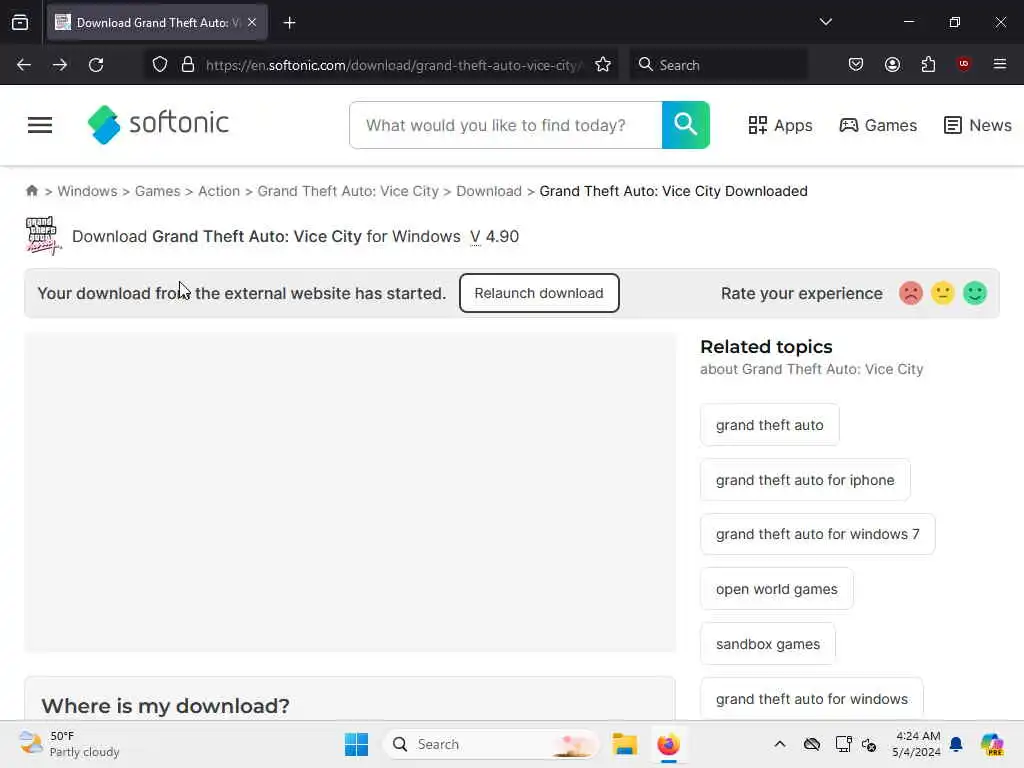Open the News section
The image size is (1024, 768).
(x=978, y=125)
